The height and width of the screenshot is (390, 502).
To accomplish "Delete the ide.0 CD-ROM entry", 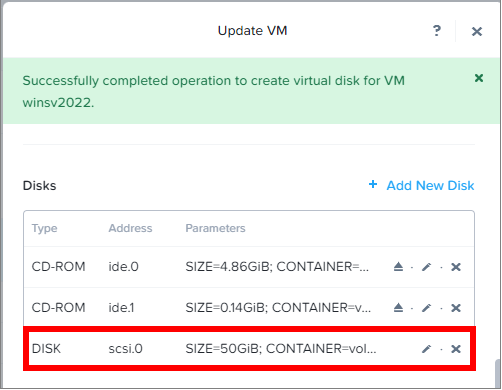I will pos(456,267).
